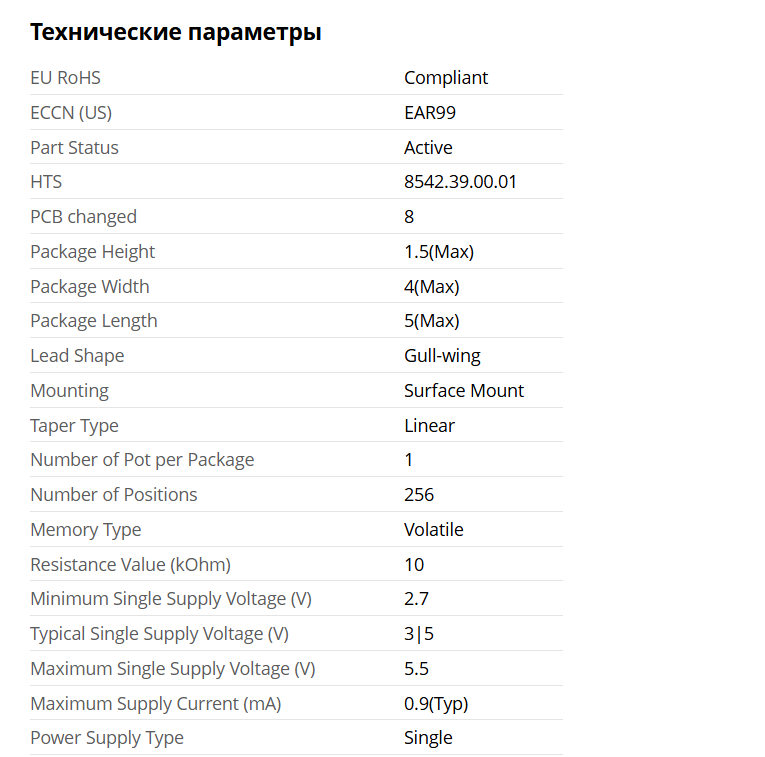Screen dimensions: 765x757
Task: Click the Package Length value 5(Max)
Action: [432, 321]
